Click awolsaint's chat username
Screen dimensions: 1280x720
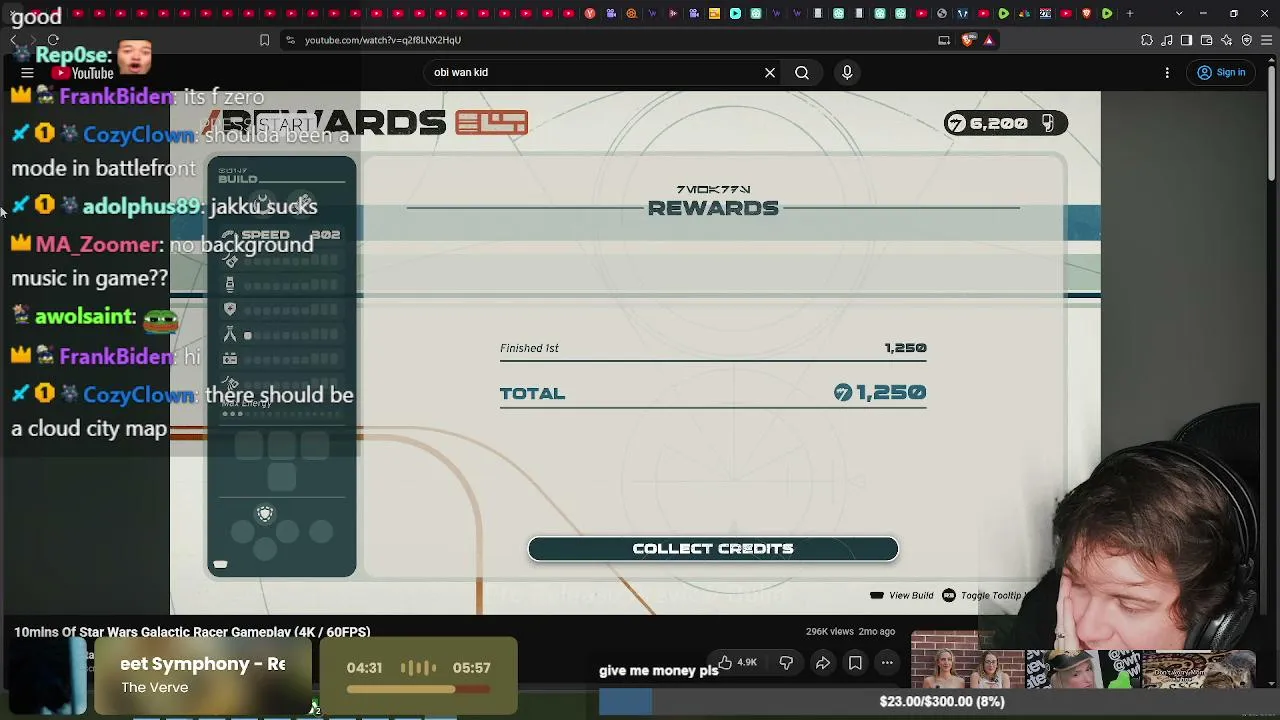[85, 317]
